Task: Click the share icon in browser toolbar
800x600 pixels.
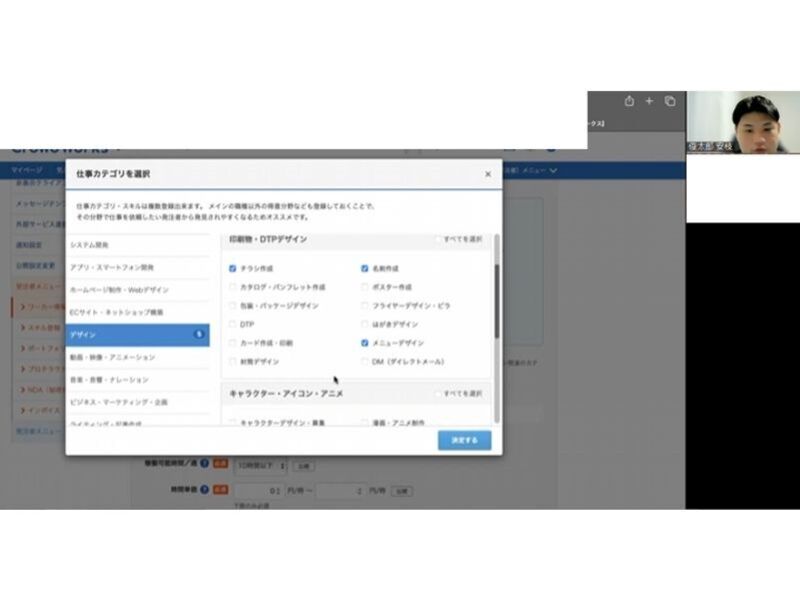Action: [629, 101]
